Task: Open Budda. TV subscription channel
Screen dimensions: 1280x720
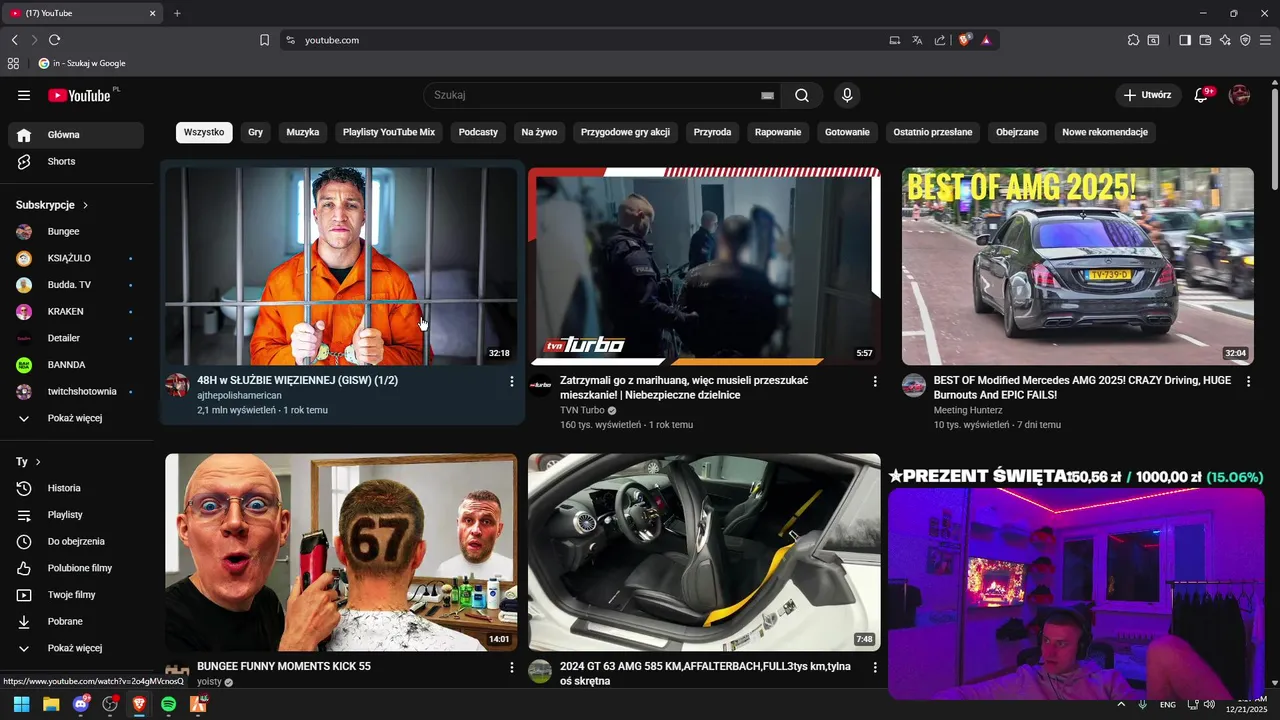Action: (75, 285)
